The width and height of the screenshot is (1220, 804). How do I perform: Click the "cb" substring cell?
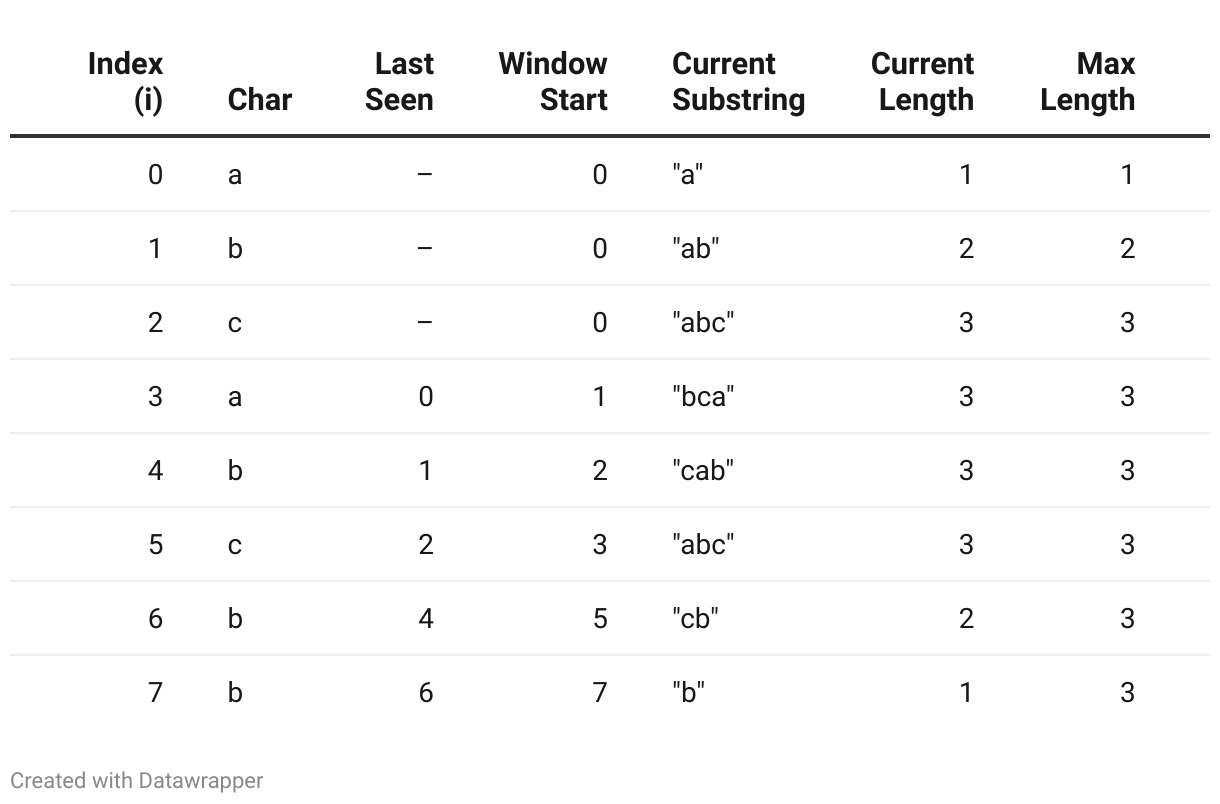pyautogui.click(x=695, y=619)
